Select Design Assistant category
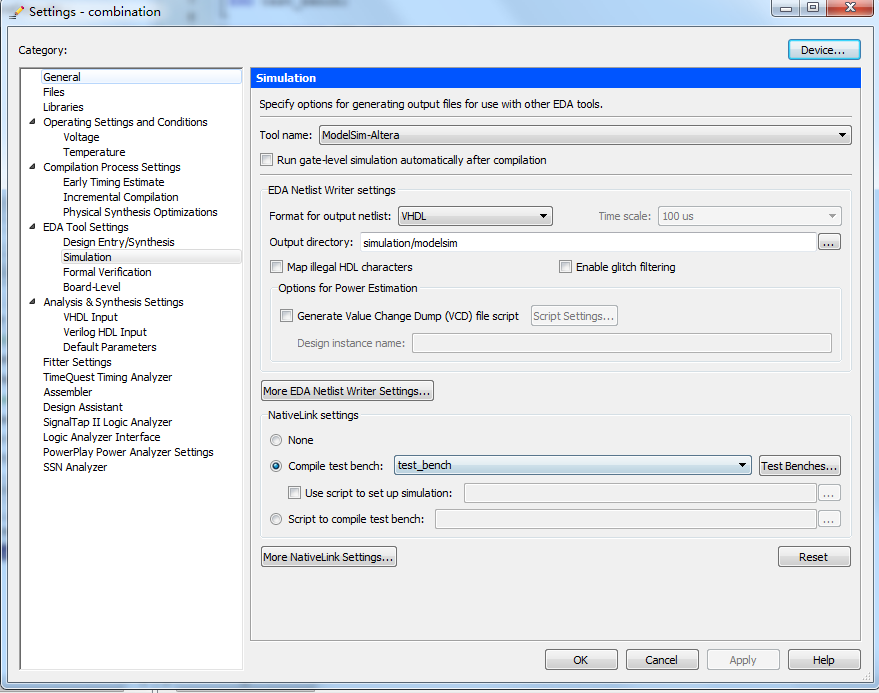This screenshot has height=693, width=879. click(x=83, y=407)
